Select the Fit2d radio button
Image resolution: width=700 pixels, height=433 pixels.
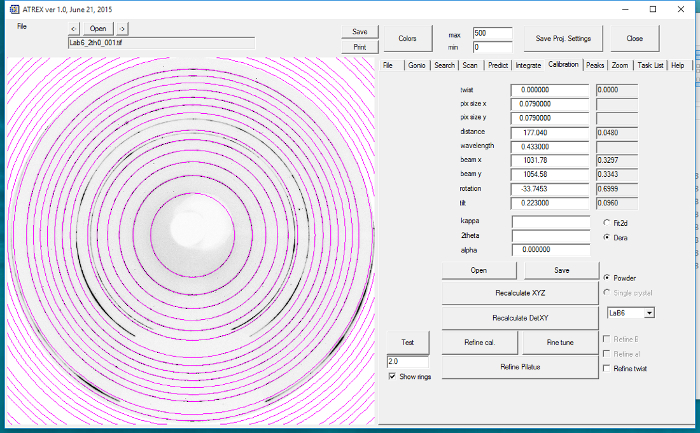606,222
